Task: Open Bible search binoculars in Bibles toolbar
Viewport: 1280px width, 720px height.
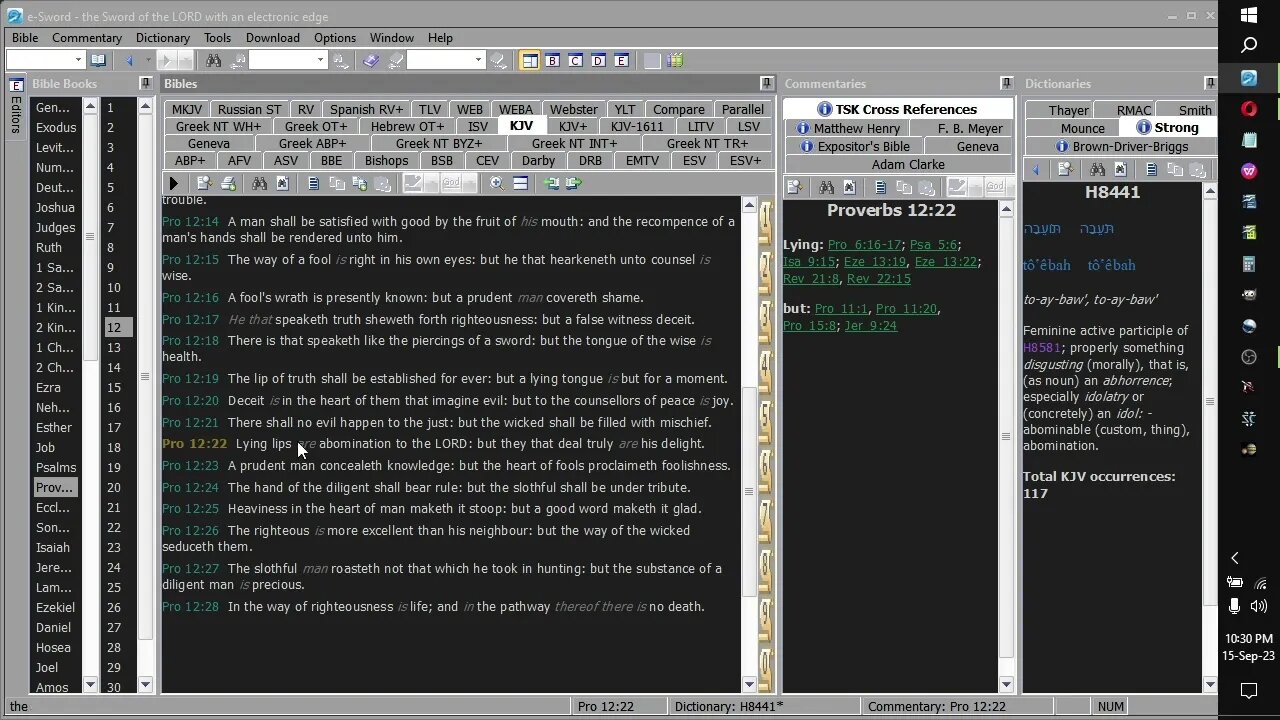Action: 259,183
